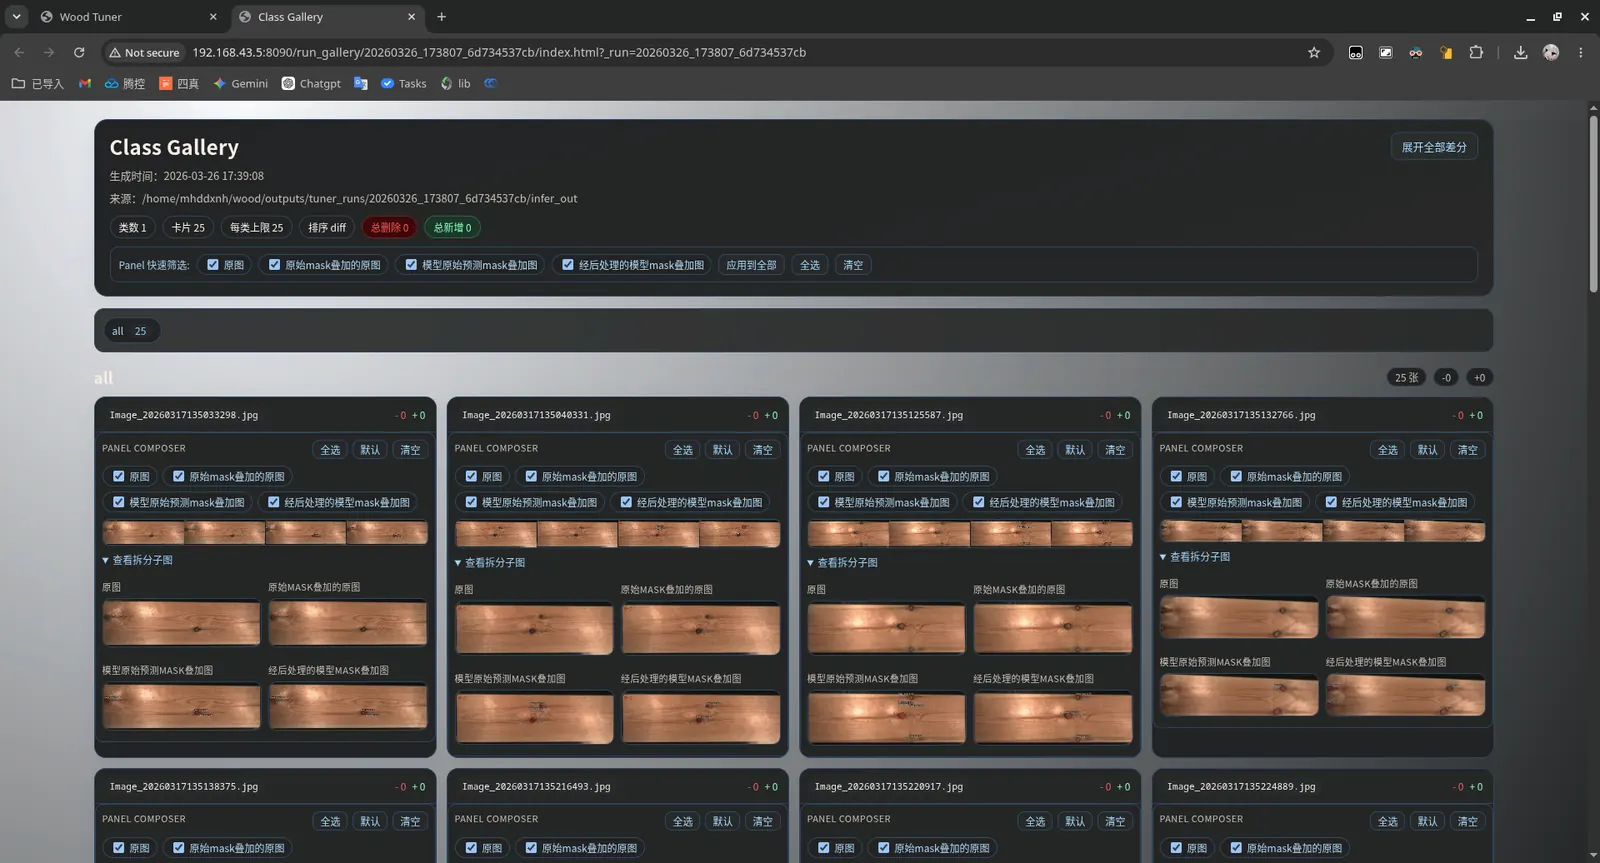Click 全选 for Image_20260317135033298.jpg
The height and width of the screenshot is (863, 1600).
[x=330, y=450]
